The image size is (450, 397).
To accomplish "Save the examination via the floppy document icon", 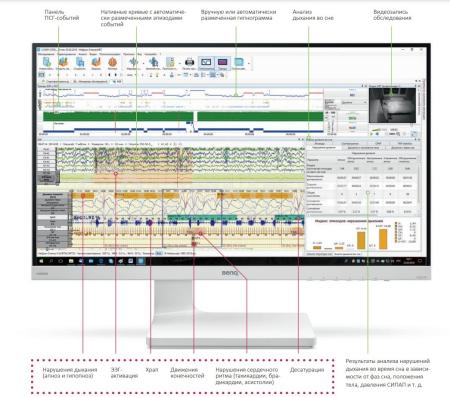I will 80,63.
